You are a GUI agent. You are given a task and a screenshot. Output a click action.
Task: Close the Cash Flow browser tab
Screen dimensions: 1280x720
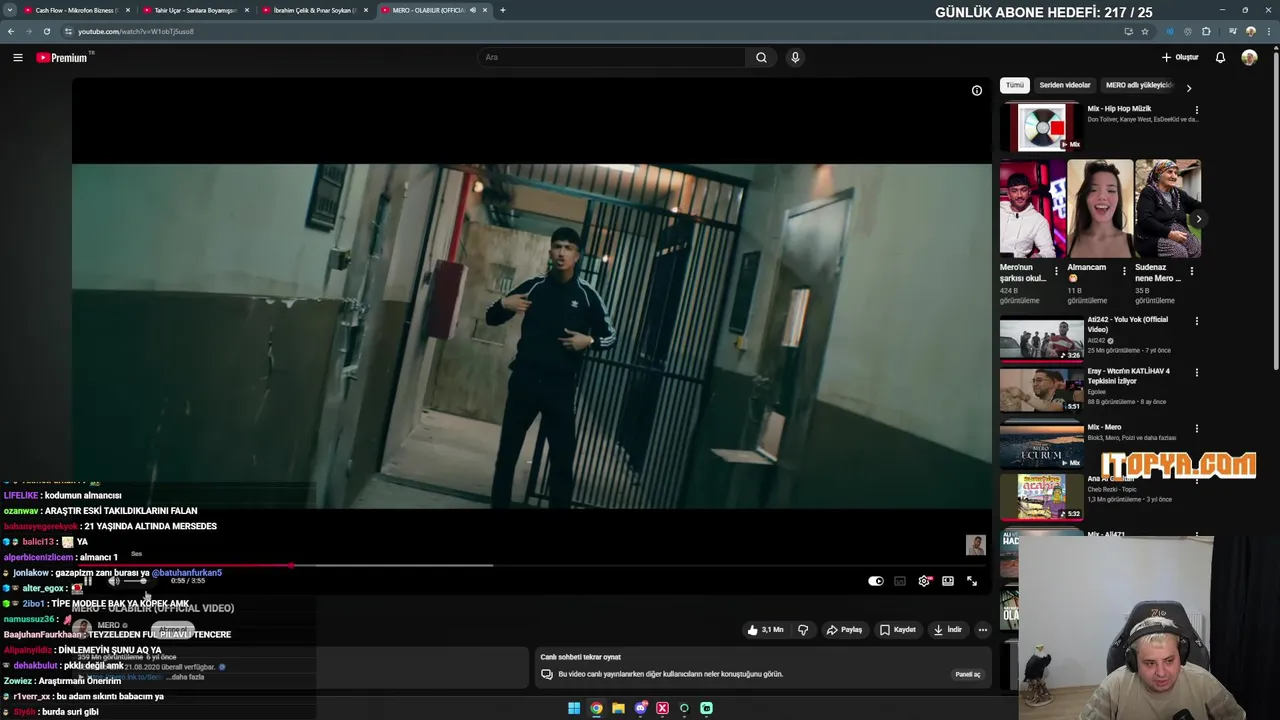click(127, 10)
